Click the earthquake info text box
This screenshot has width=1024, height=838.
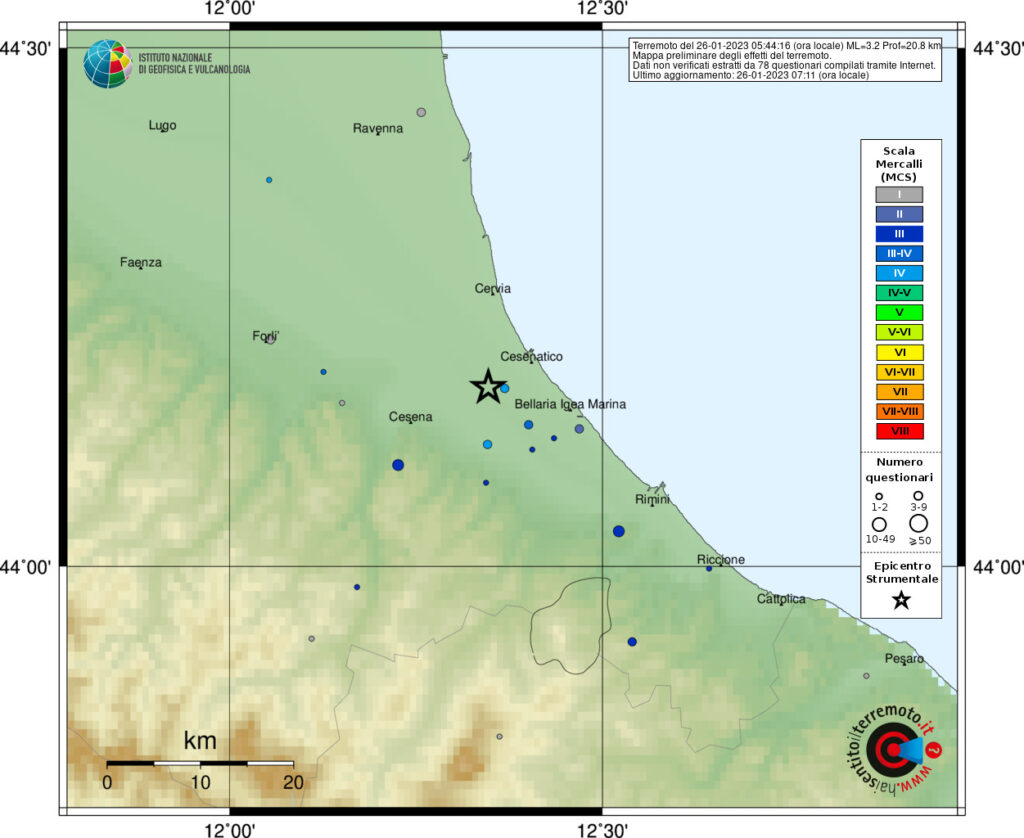point(786,60)
